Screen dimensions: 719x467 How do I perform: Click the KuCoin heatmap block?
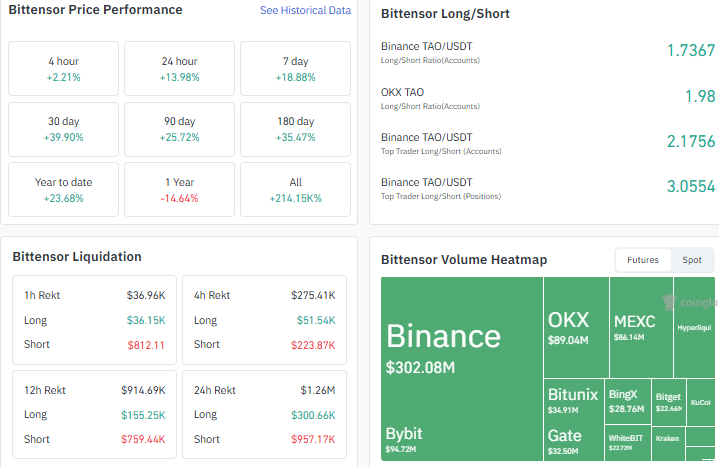click(701, 402)
